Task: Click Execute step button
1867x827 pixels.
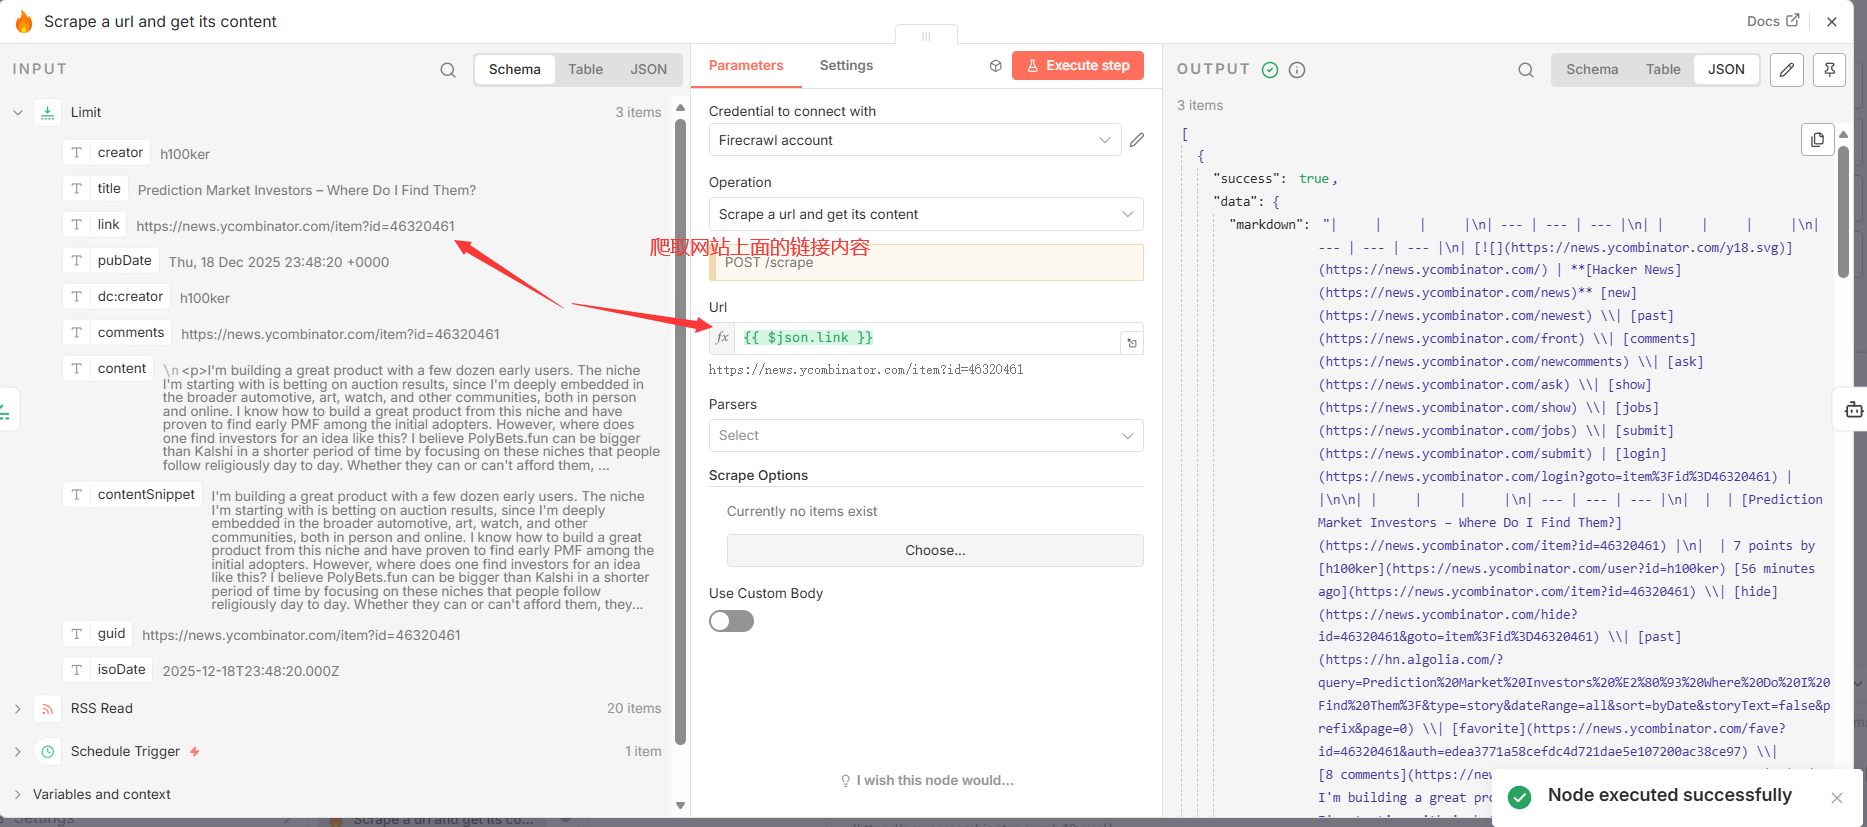Action: coord(1078,65)
